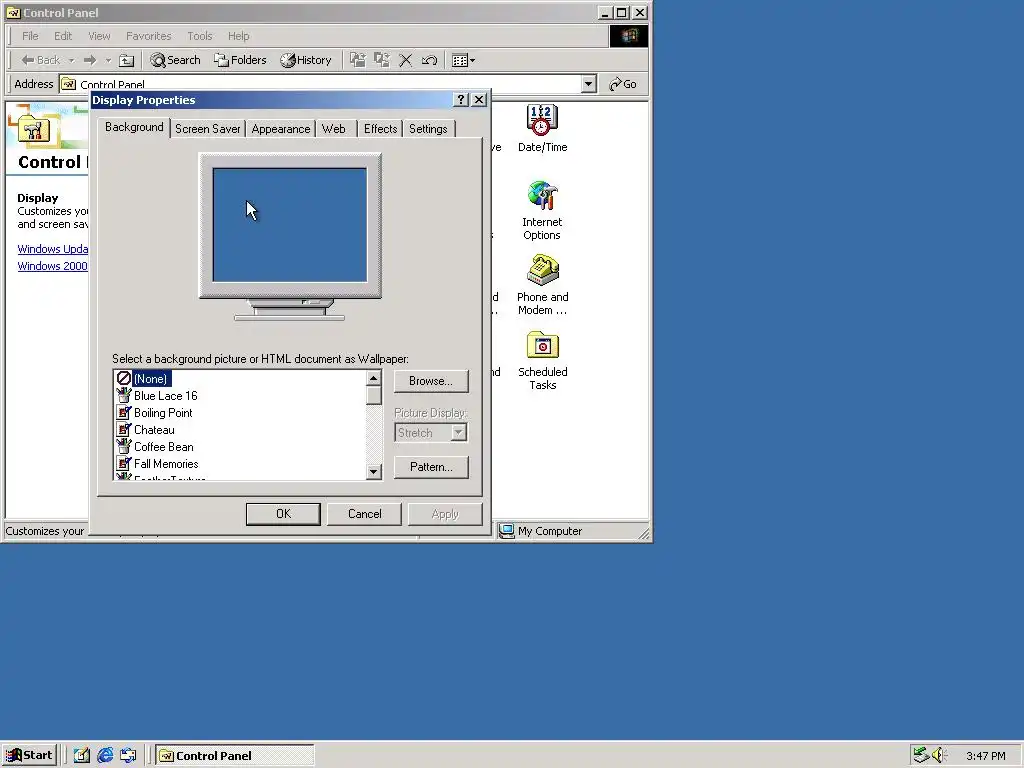Click Cancel in Display Properties
Screen dimensions: 1024x768
[364, 514]
